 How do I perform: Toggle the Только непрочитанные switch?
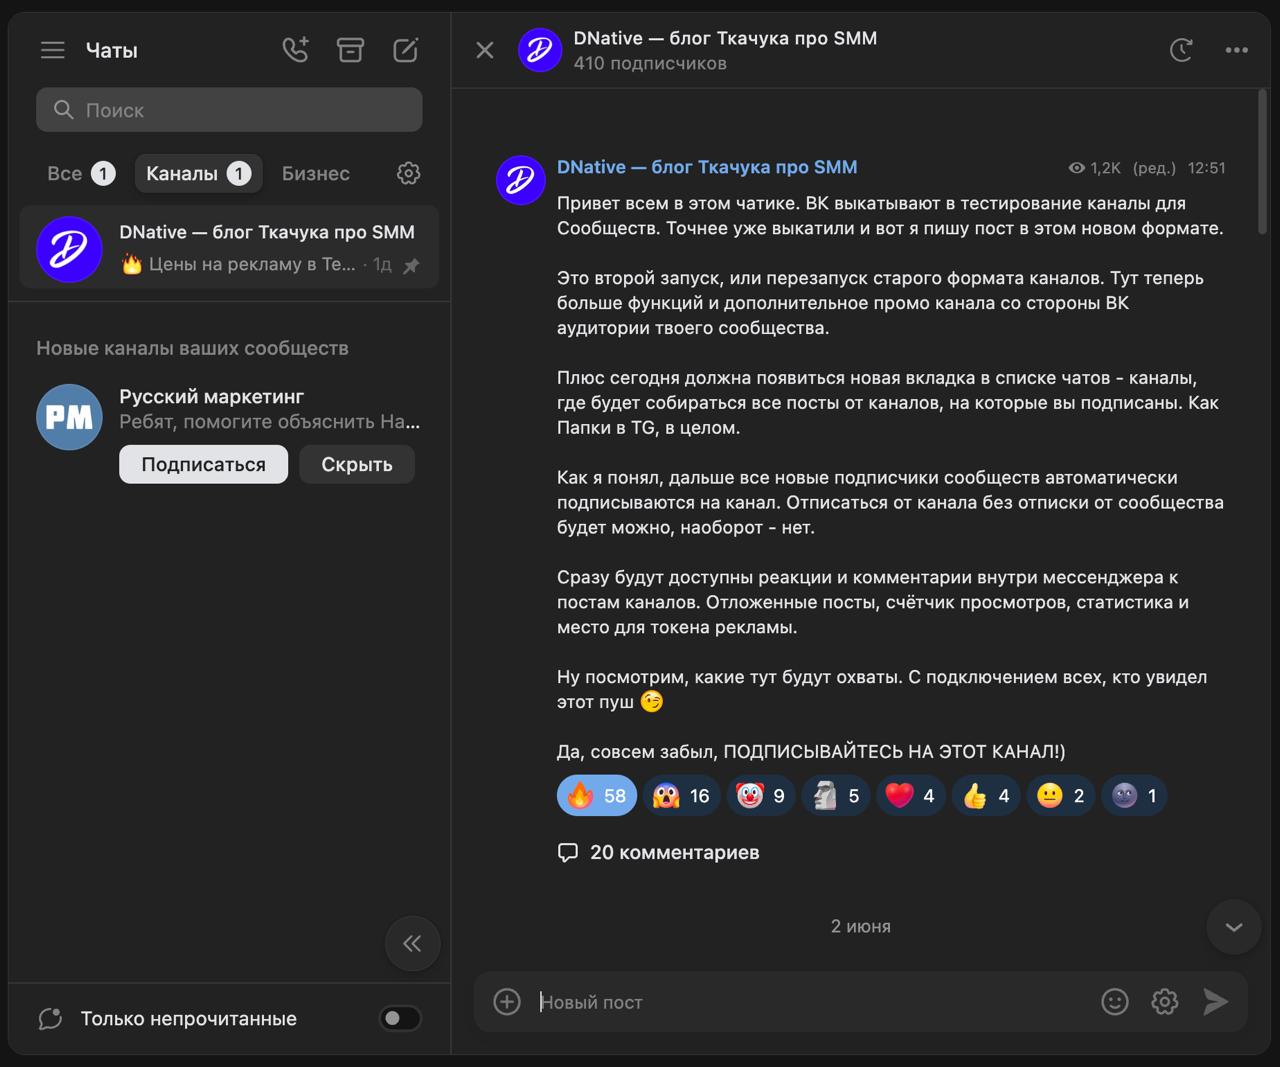400,1018
